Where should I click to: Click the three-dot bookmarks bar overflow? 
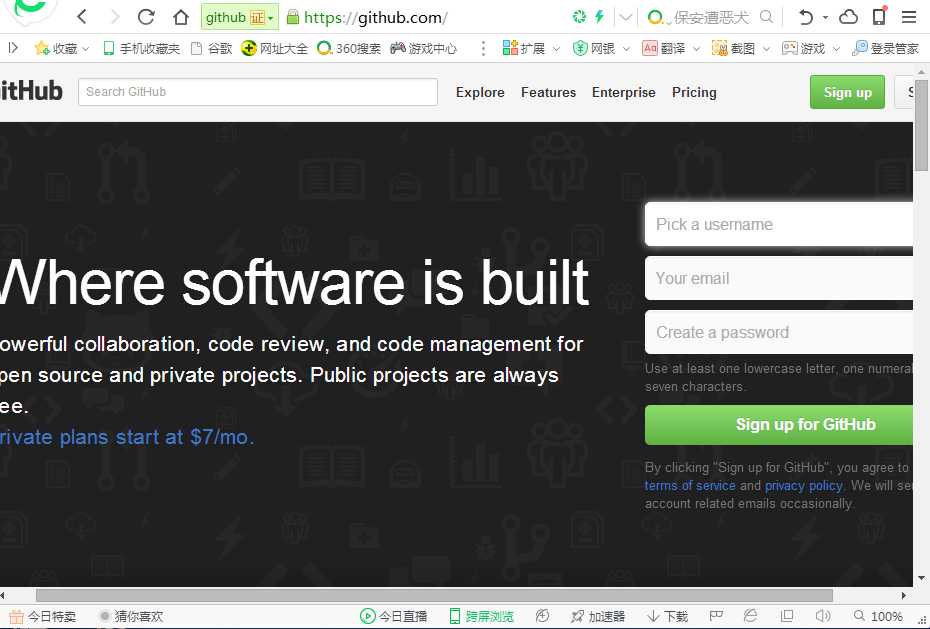pyautogui.click(x=483, y=49)
